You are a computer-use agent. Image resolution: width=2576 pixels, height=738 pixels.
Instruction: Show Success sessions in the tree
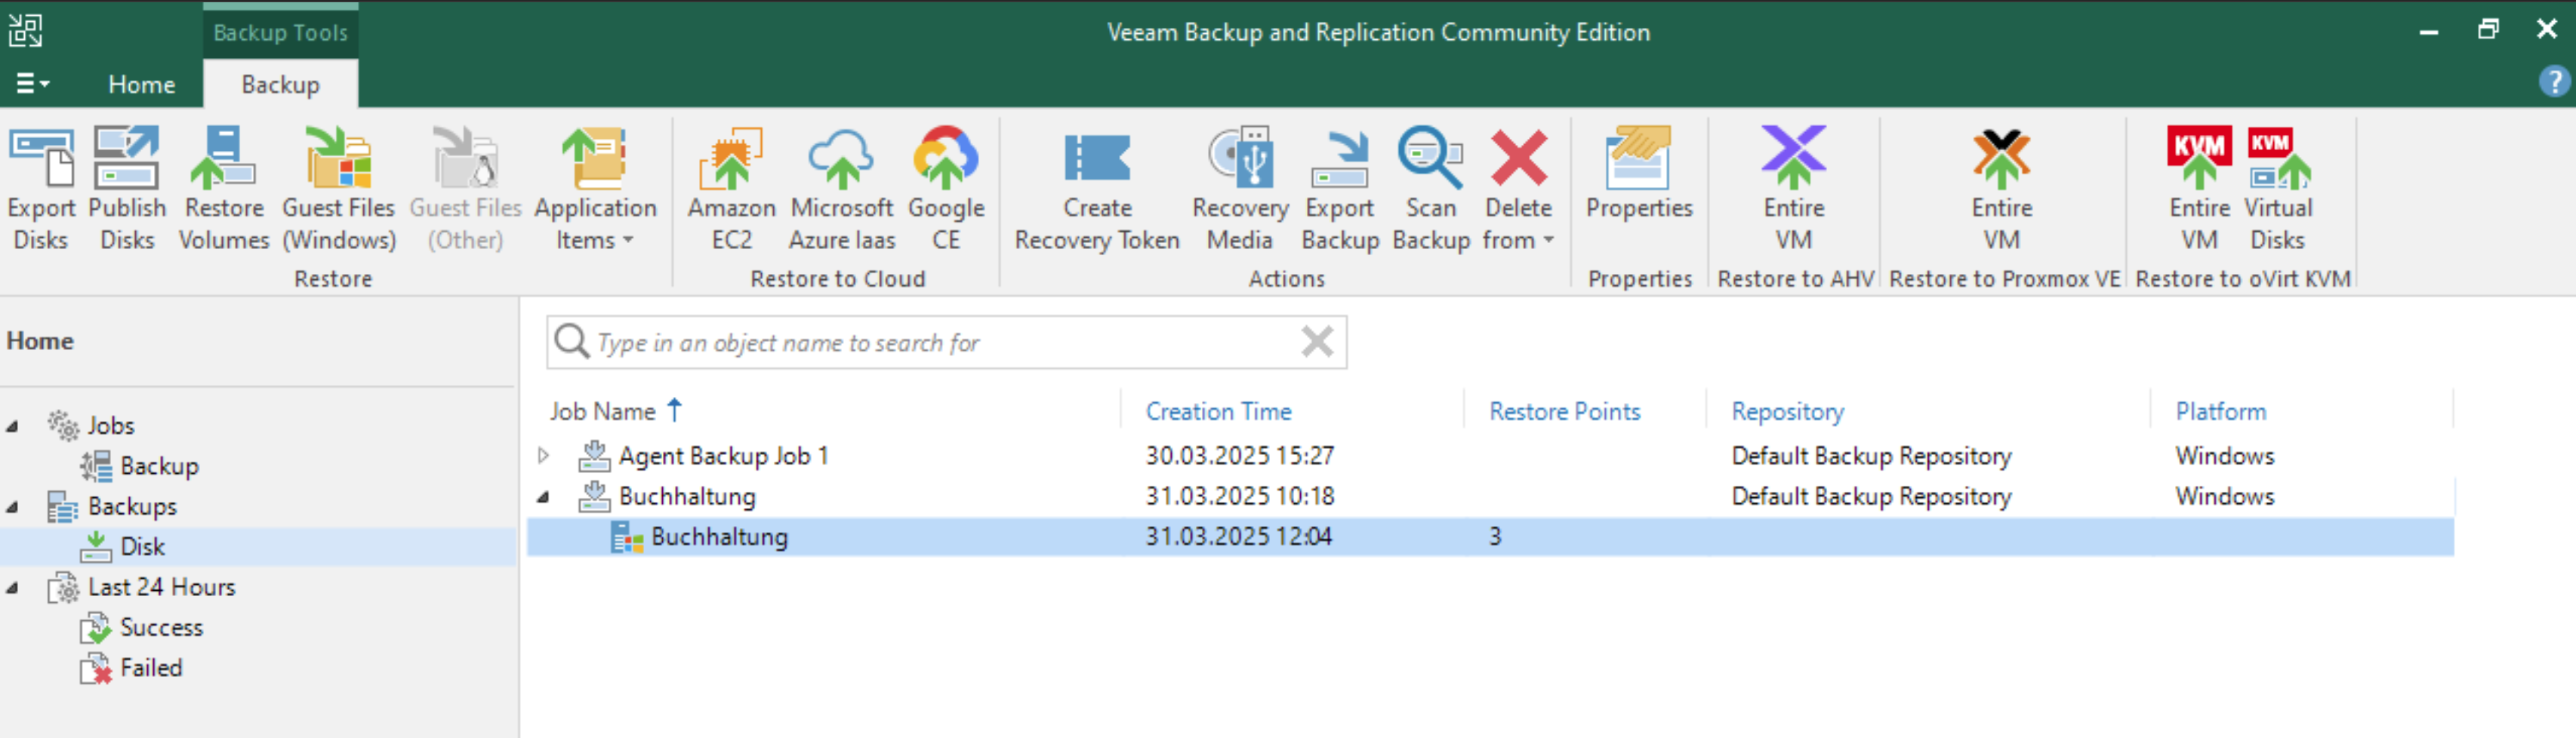click(x=161, y=628)
